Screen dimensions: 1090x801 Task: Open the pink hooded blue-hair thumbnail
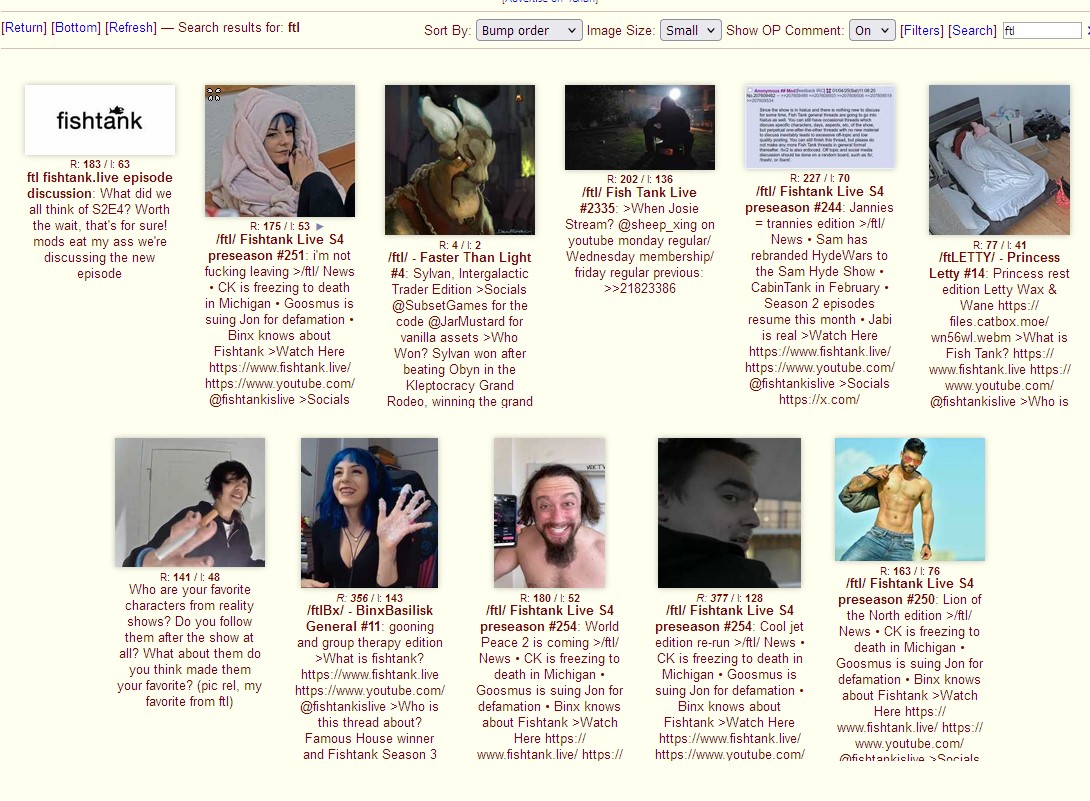point(280,151)
